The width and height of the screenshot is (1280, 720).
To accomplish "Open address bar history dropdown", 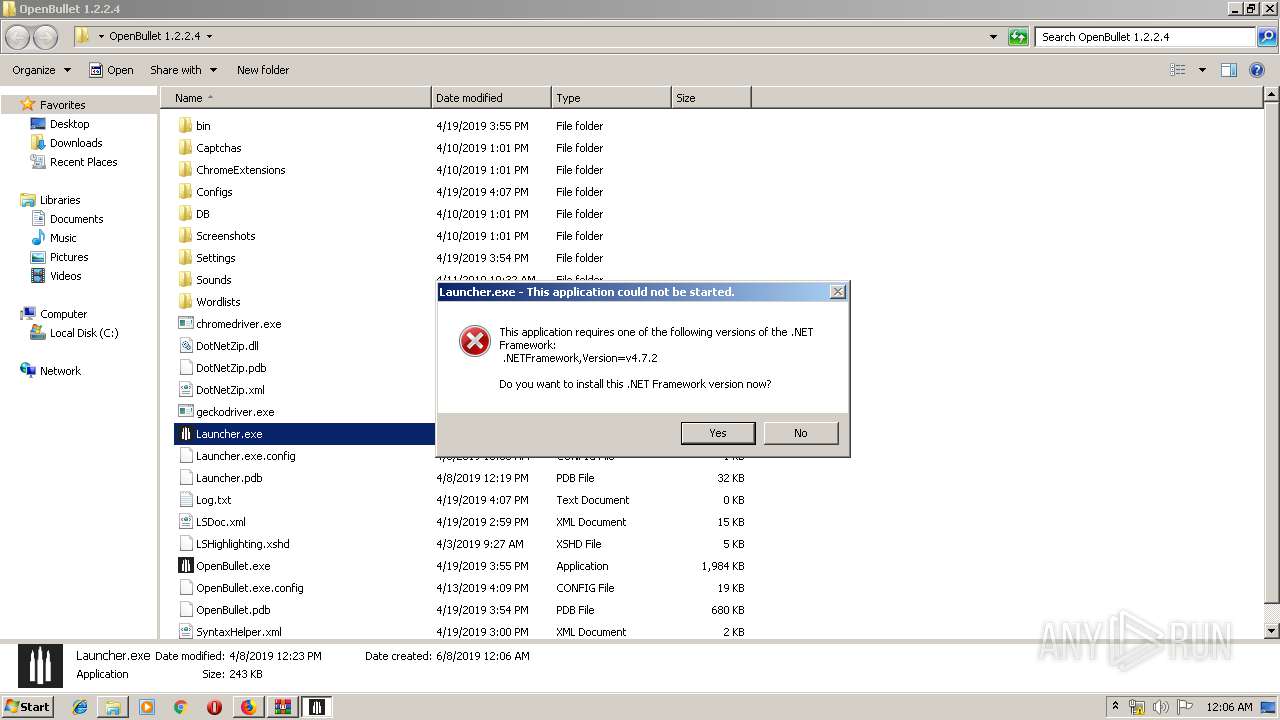I will 993,37.
